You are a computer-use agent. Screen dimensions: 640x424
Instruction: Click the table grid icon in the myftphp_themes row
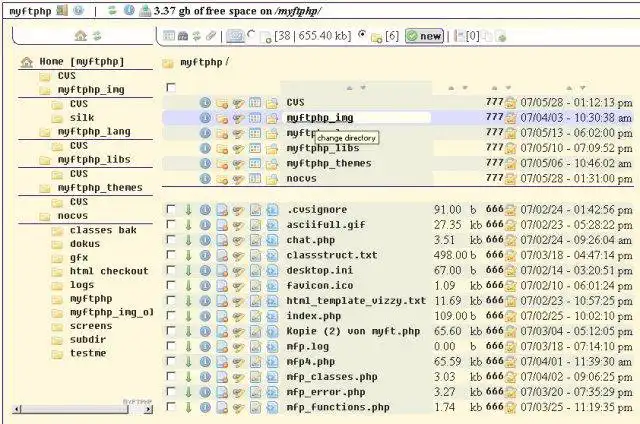coord(255,163)
